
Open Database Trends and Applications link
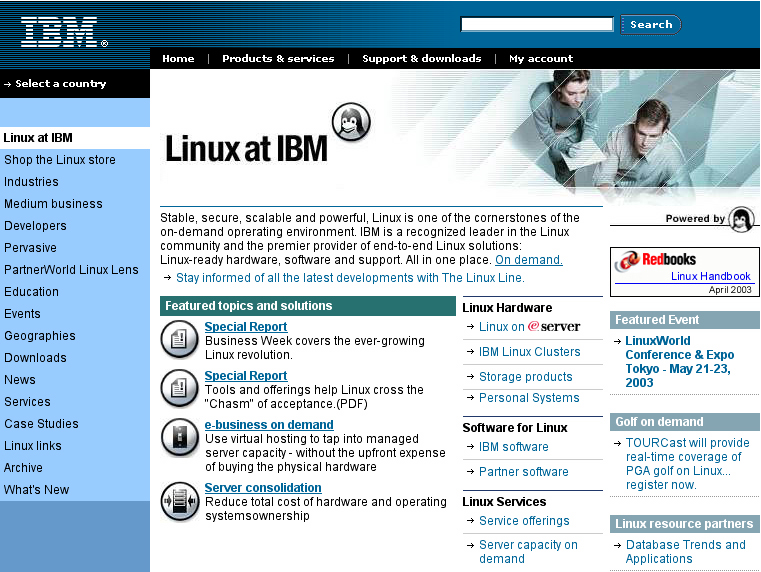(685, 552)
